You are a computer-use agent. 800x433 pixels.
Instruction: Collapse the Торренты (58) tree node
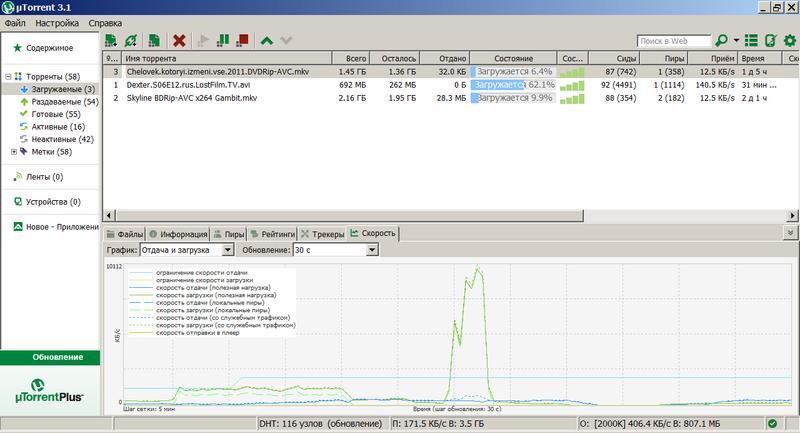click(x=8, y=77)
